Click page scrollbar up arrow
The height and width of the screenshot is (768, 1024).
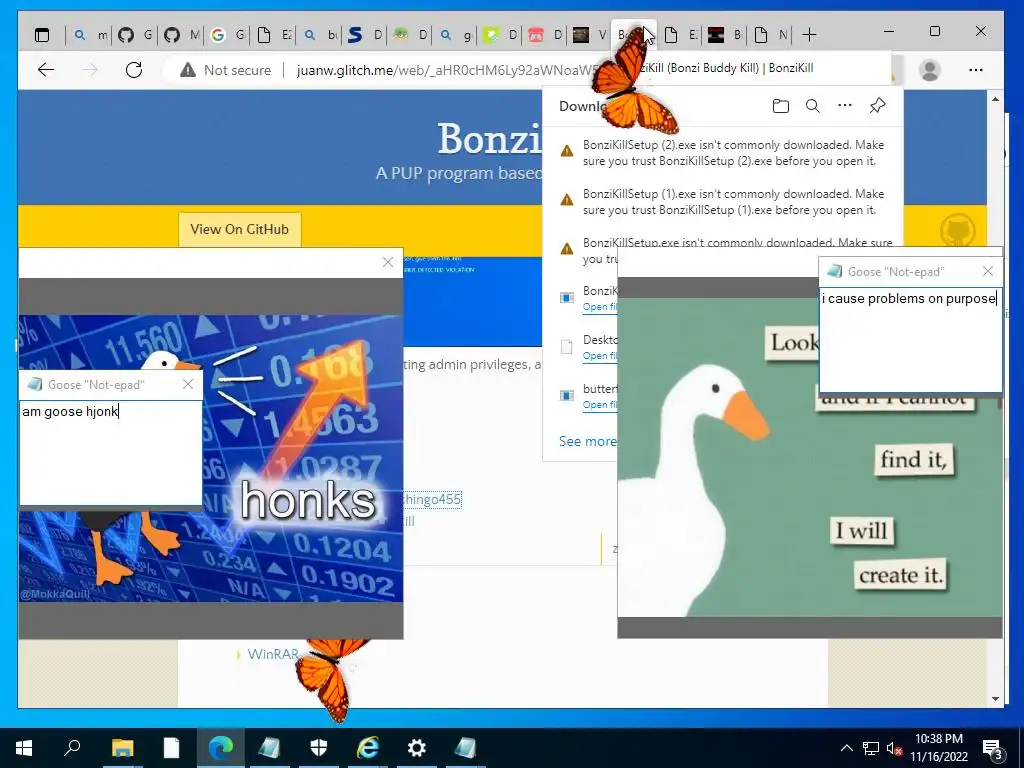[x=995, y=100]
